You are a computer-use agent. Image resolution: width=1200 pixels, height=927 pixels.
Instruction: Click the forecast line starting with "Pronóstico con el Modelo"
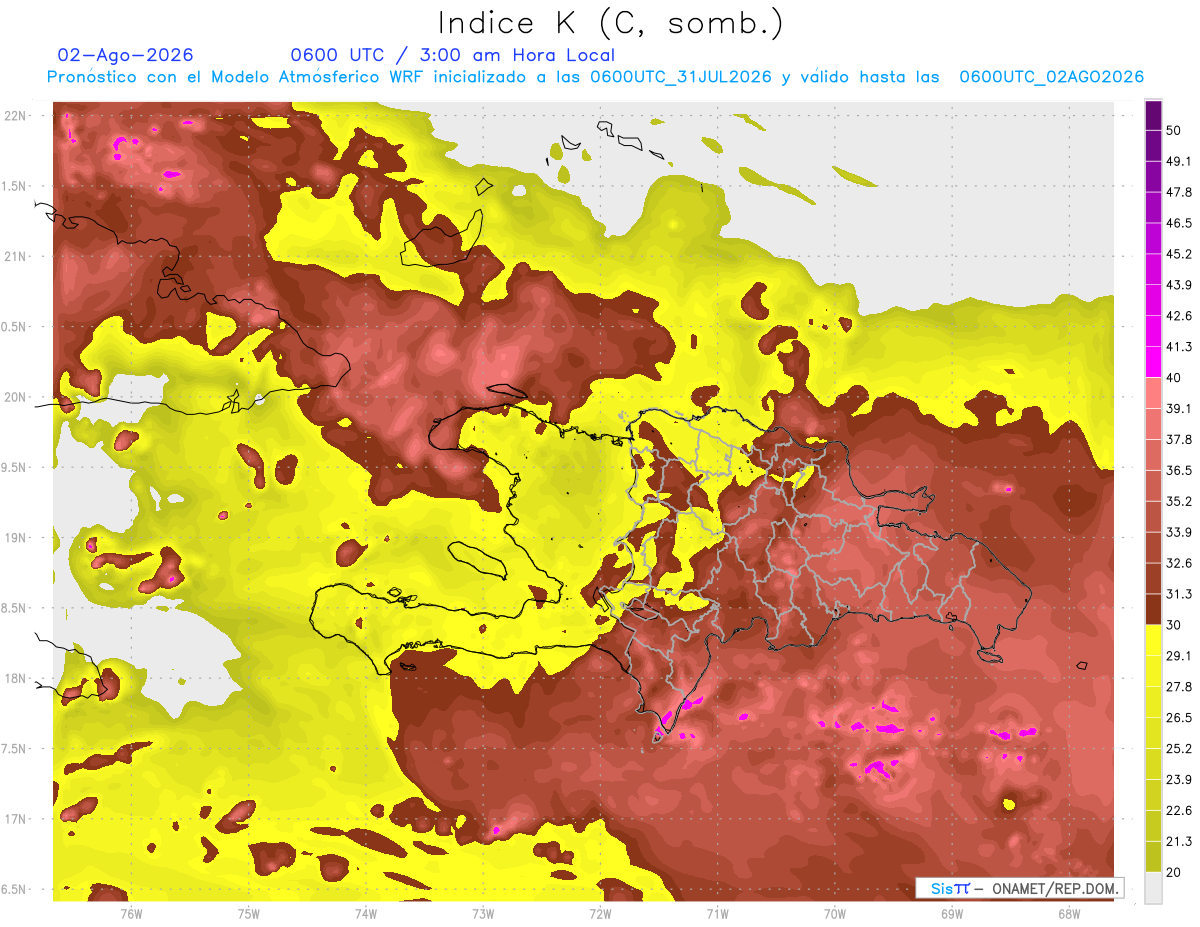[x=595, y=77]
